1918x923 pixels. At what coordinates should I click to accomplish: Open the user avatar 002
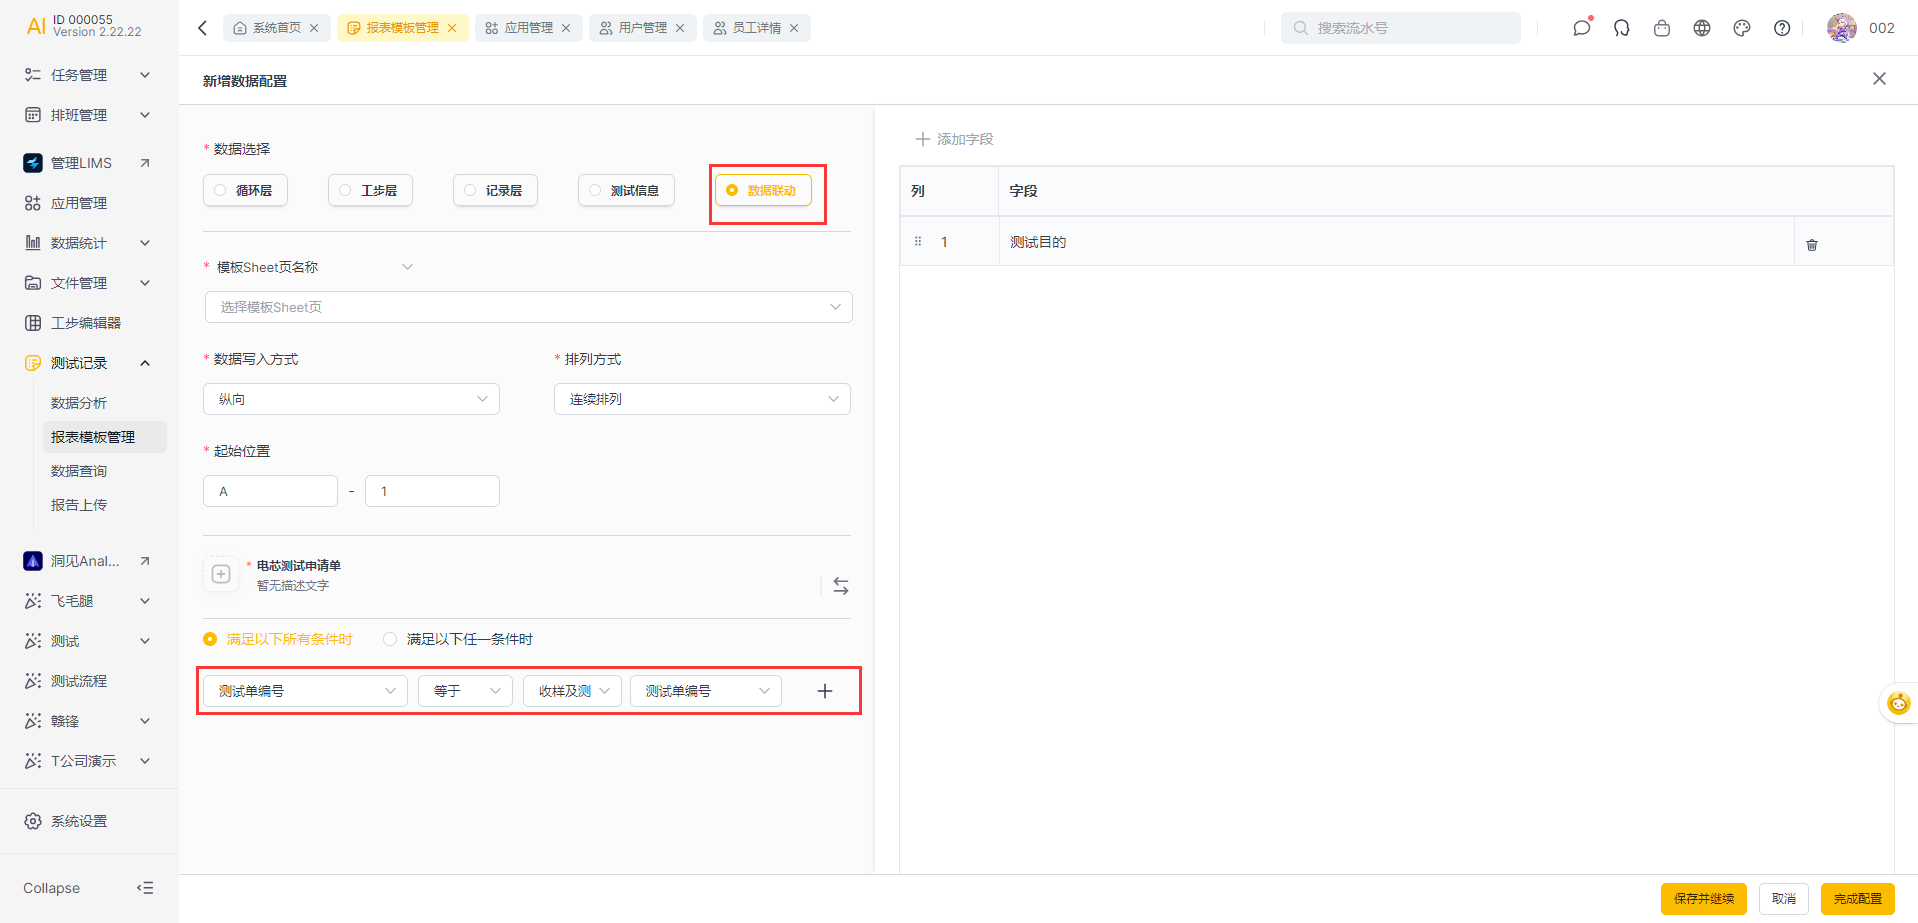coord(1841,28)
